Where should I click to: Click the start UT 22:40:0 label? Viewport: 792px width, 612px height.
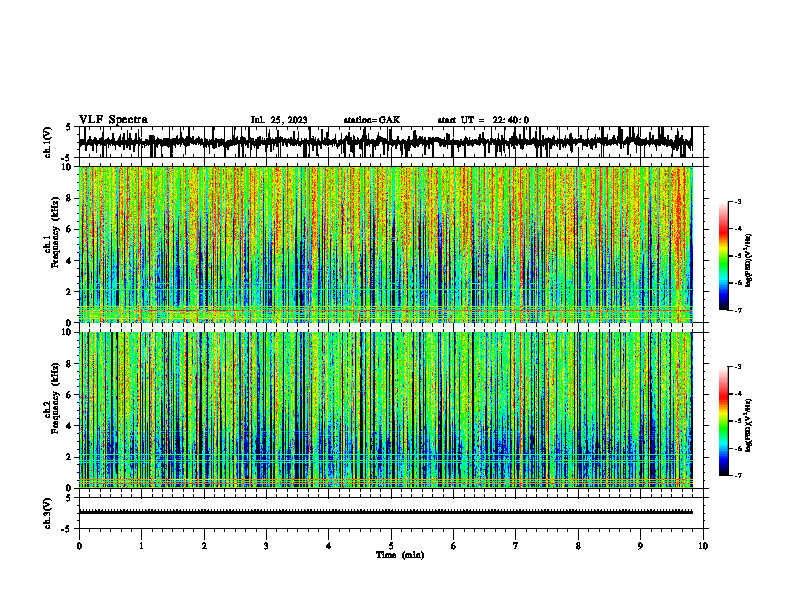click(x=483, y=120)
